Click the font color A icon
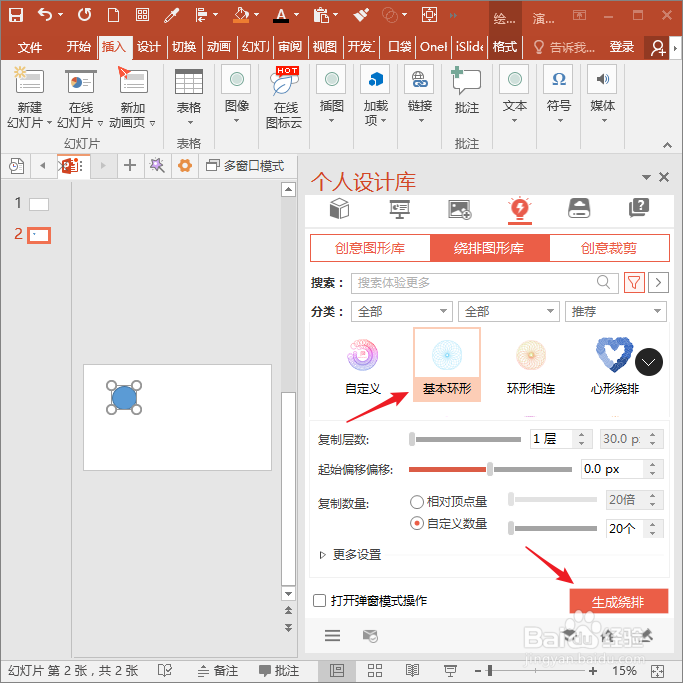Viewport: 683px width, 683px height. 281,15
